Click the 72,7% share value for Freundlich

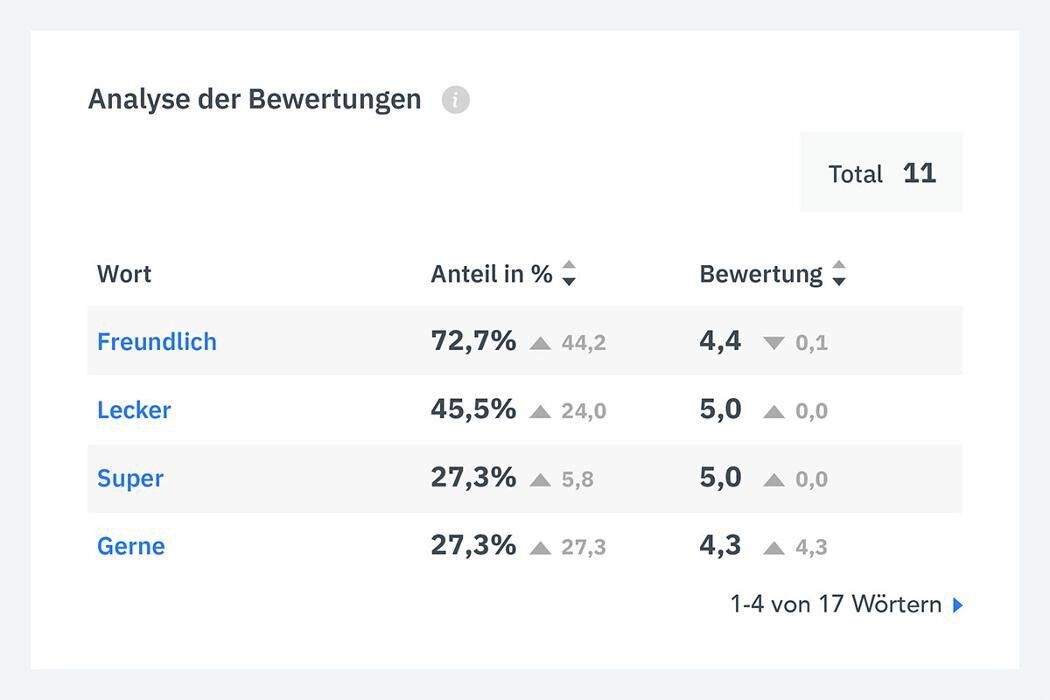[473, 341]
